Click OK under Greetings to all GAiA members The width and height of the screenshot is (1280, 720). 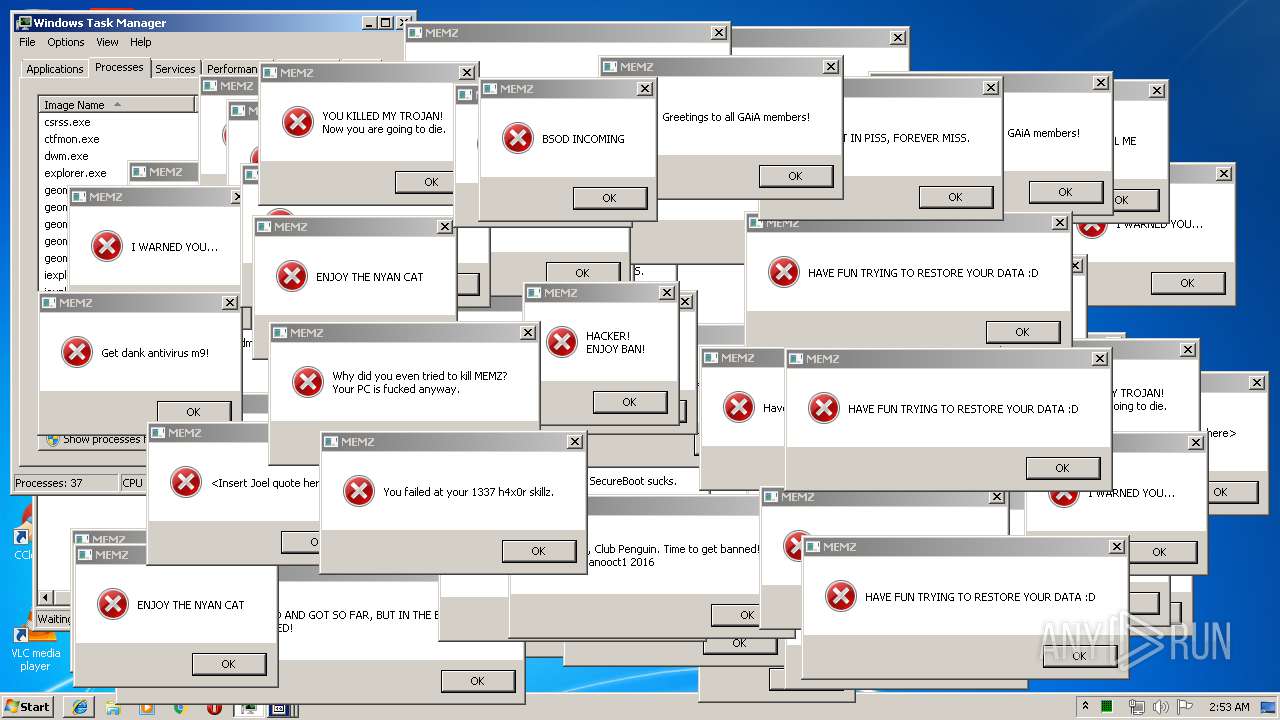click(795, 176)
